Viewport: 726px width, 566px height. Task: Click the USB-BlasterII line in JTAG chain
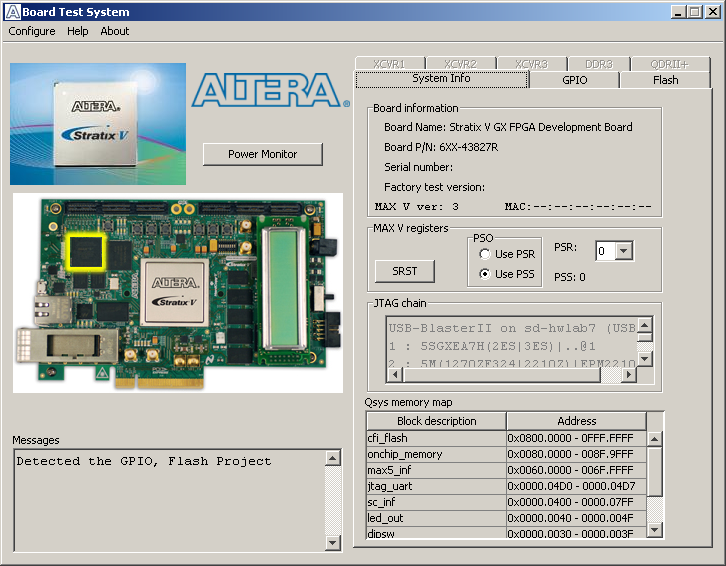coord(512,328)
